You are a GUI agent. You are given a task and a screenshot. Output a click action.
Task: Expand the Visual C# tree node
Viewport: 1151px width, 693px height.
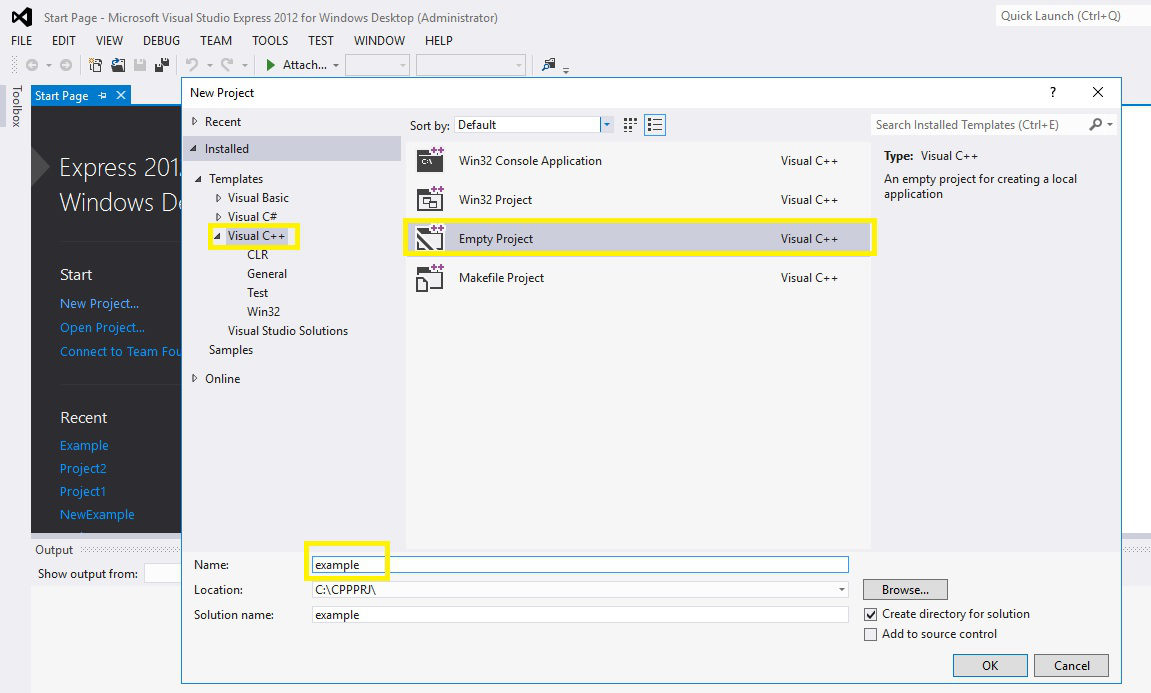click(218, 217)
